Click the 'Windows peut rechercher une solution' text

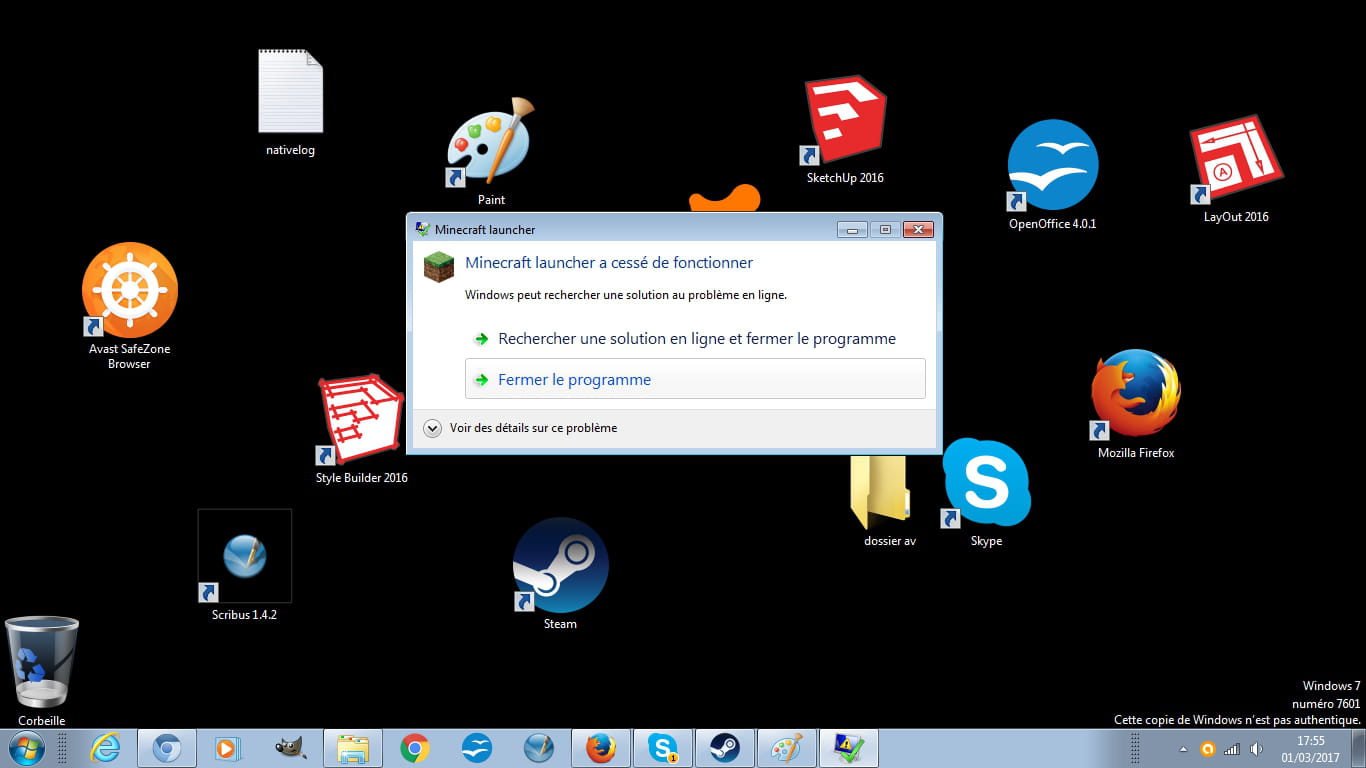coord(626,295)
